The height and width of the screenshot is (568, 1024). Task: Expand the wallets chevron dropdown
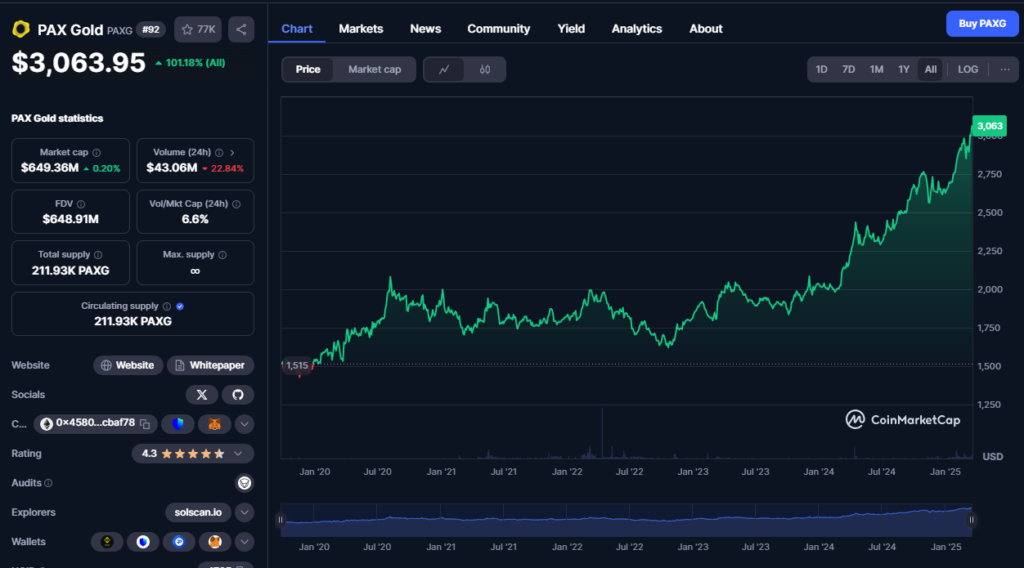pyautogui.click(x=244, y=542)
